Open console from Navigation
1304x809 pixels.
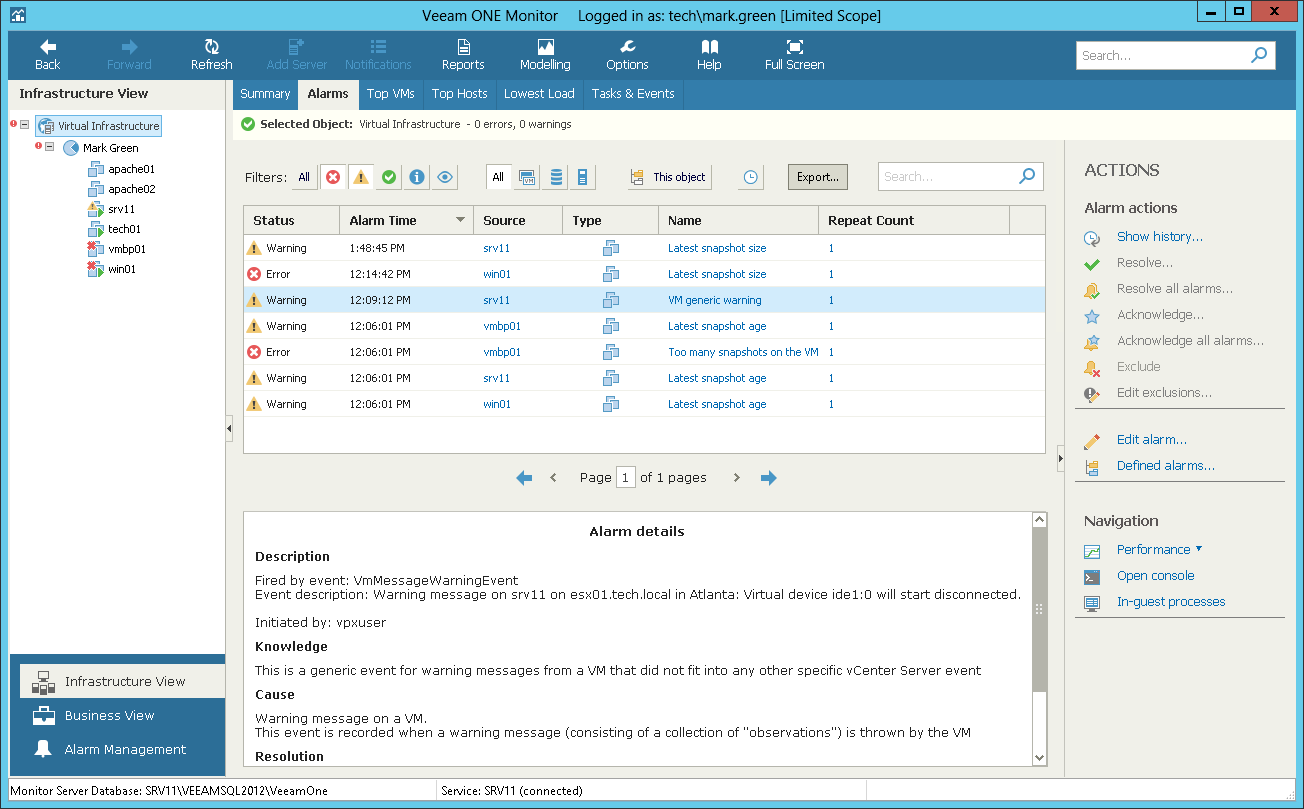(1155, 576)
